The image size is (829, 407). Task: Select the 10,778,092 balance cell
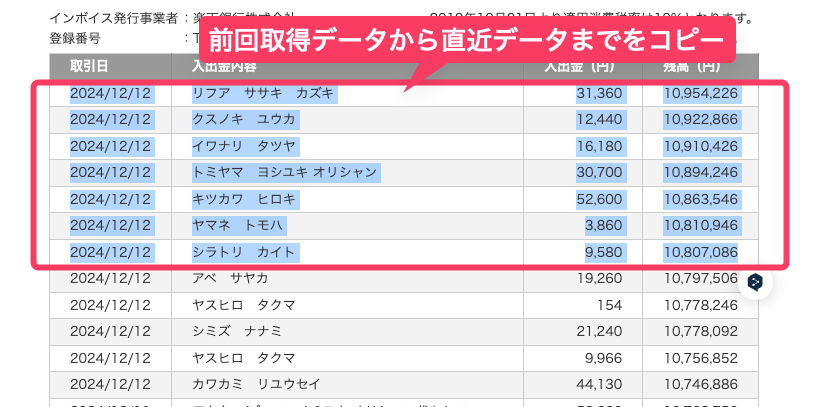coord(699,331)
